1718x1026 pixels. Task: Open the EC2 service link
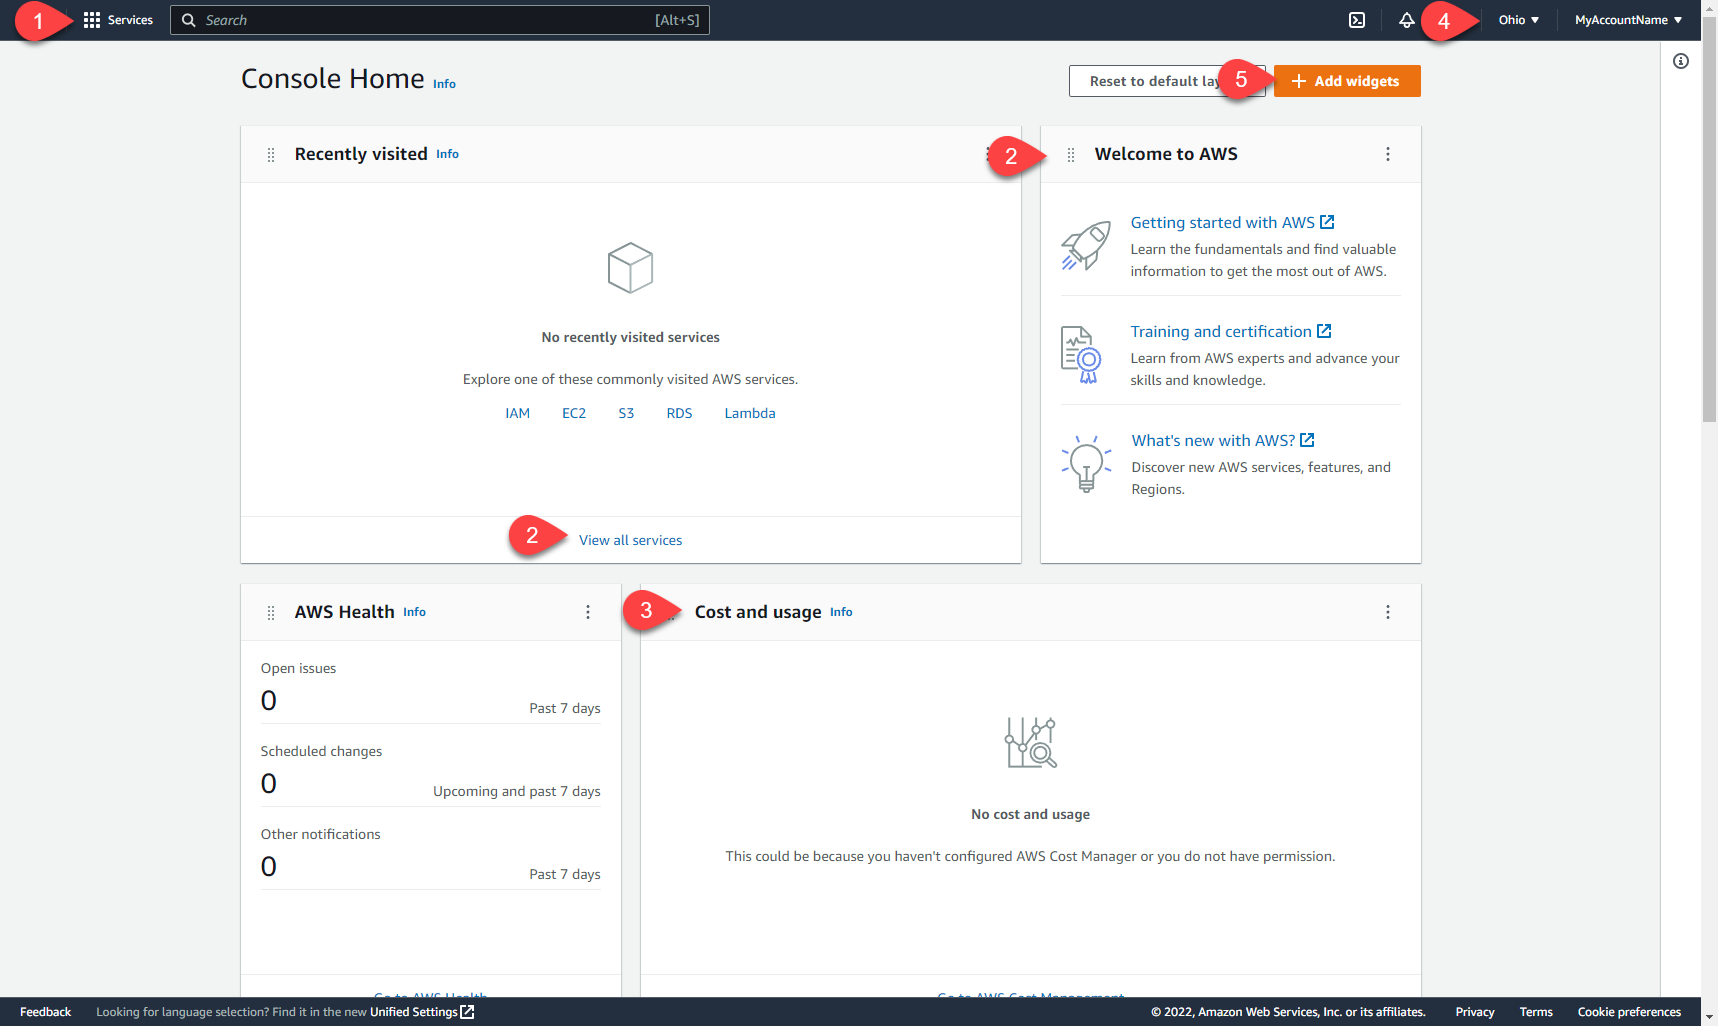tap(574, 413)
